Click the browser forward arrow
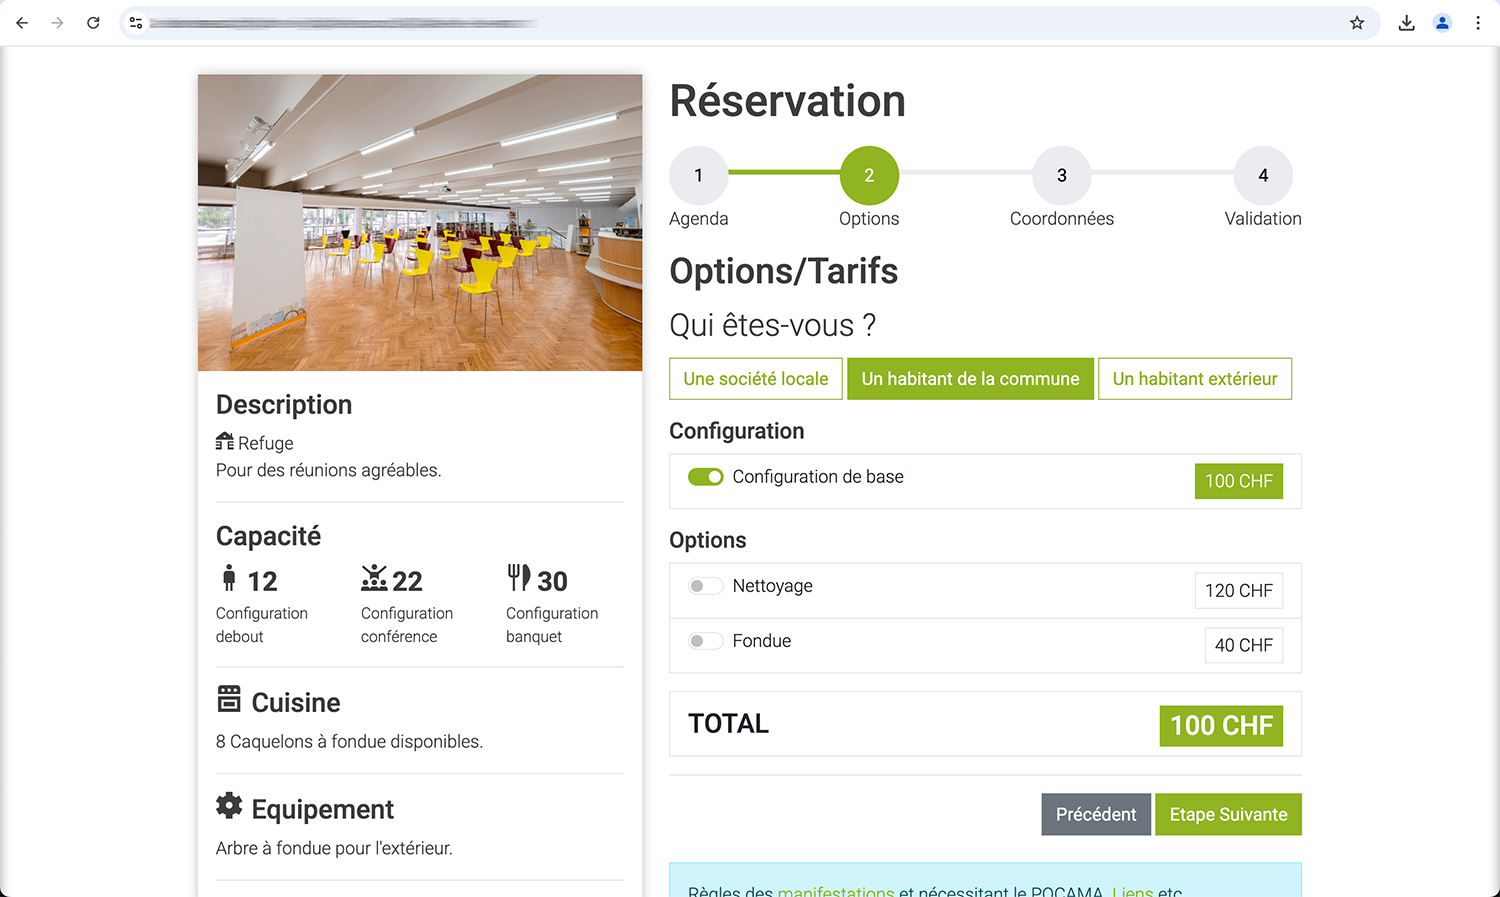 coord(57,23)
